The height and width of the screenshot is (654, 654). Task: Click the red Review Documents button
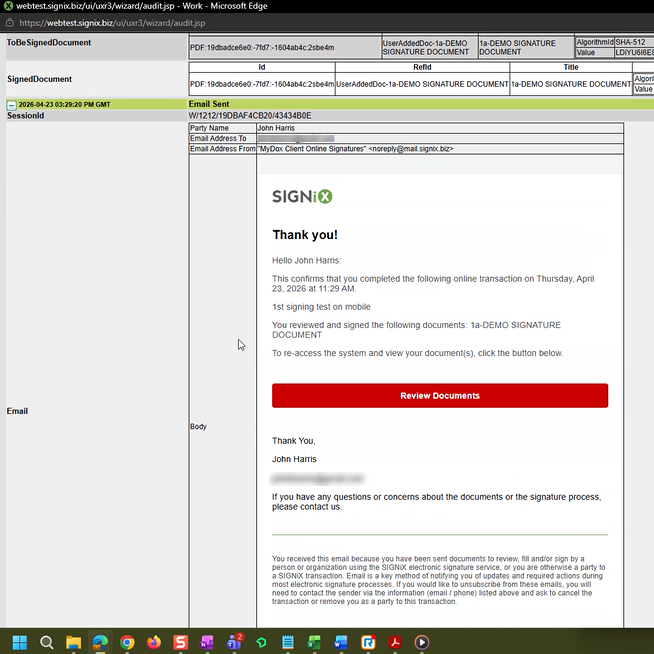(x=439, y=396)
